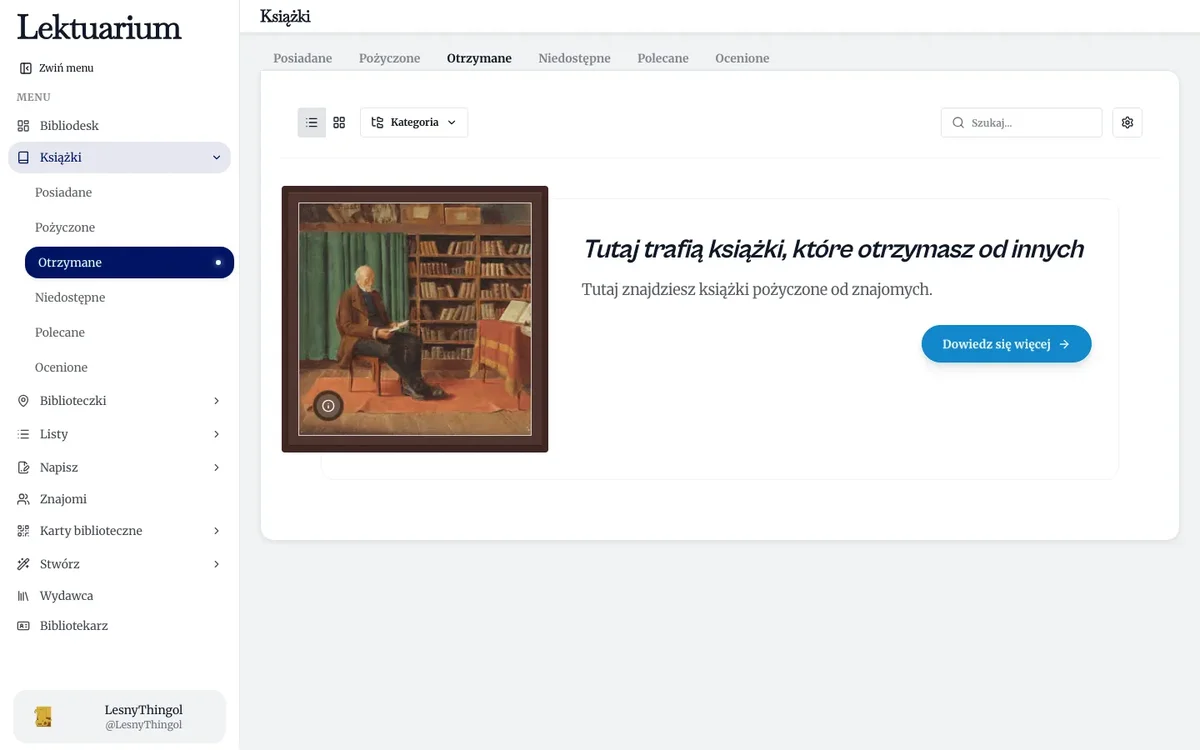Click the arrow in Dowiedz się więcej
This screenshot has width=1200, height=750.
coord(1064,344)
